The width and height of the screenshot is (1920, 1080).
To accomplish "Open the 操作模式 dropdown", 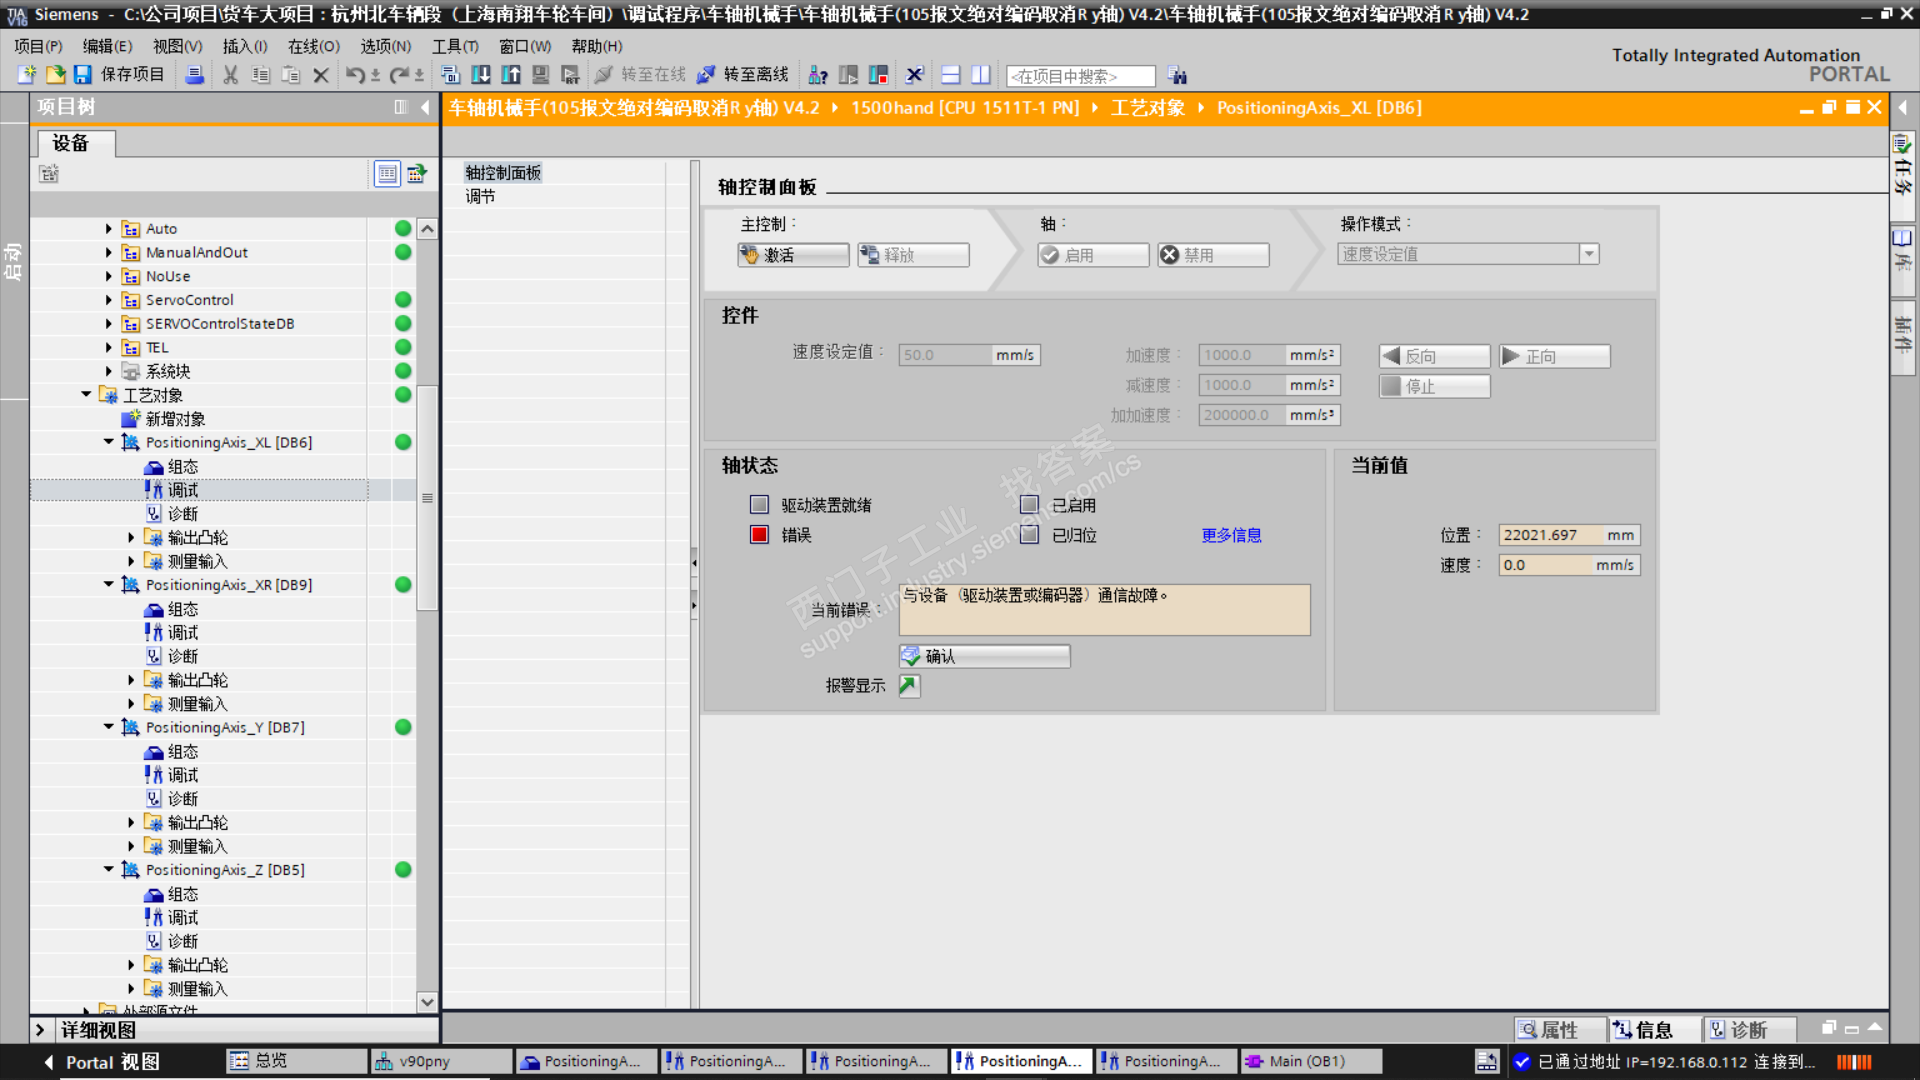I will tap(1588, 254).
